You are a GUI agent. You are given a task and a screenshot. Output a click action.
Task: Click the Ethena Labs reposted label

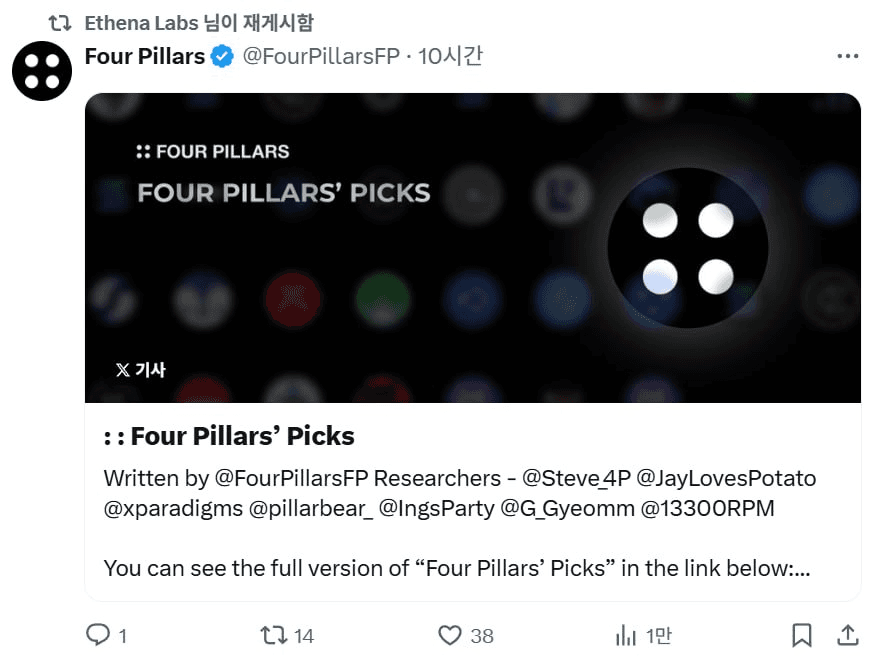(199, 23)
